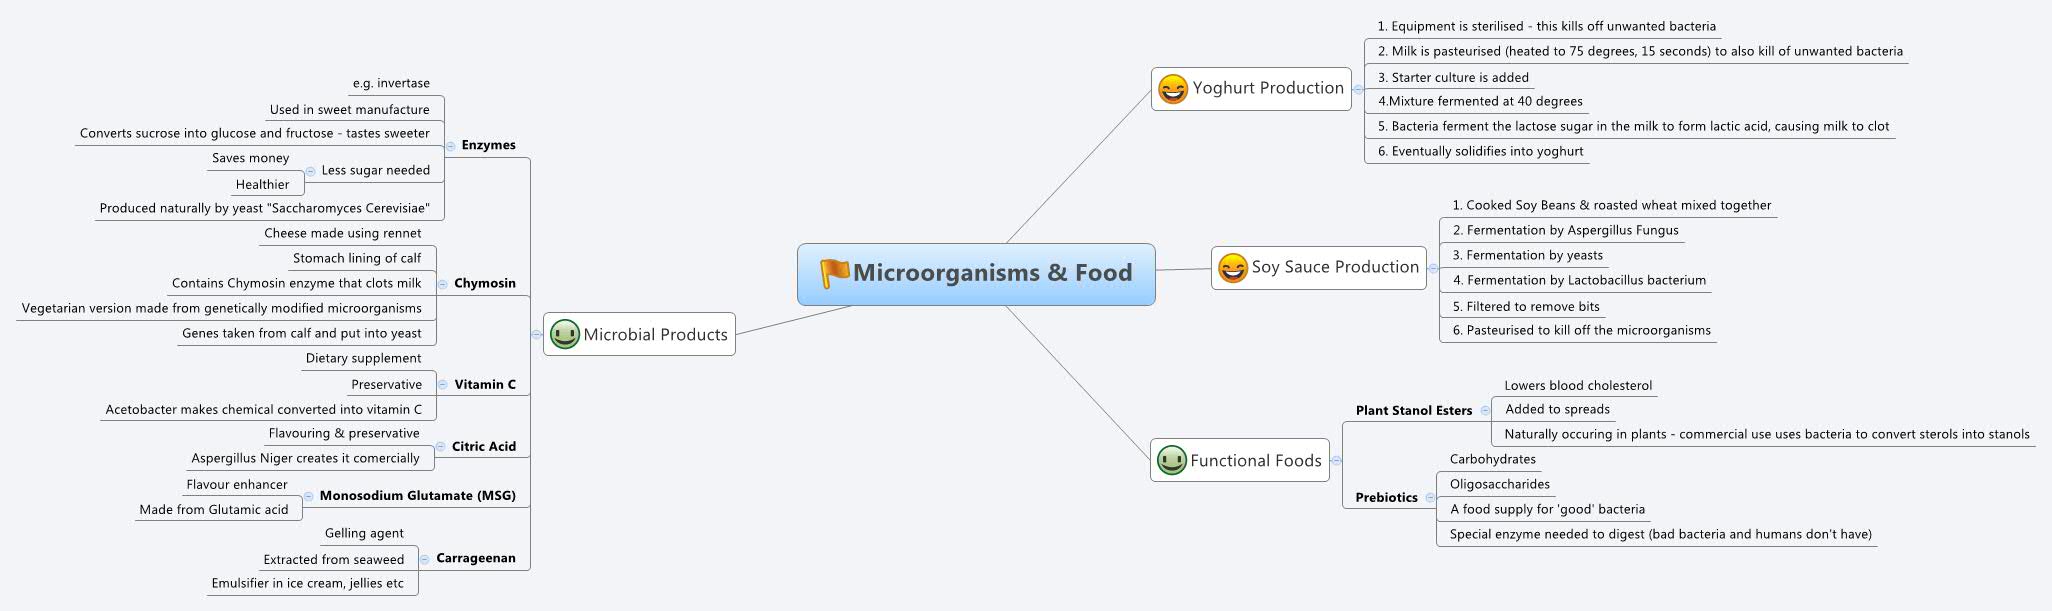
Task: Collapse the Carrageenan branch
Action: point(425,559)
